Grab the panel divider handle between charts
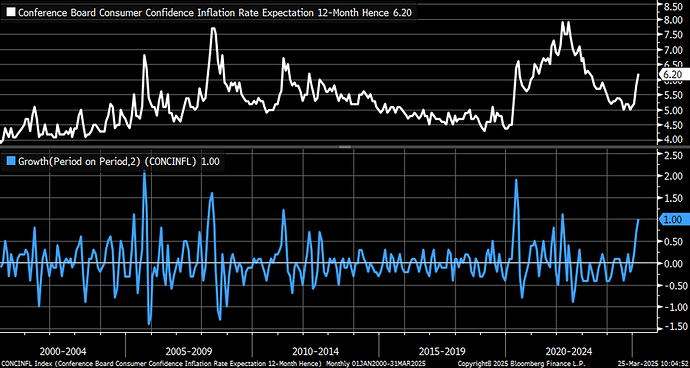This screenshot has height=368, width=690. coord(345,147)
